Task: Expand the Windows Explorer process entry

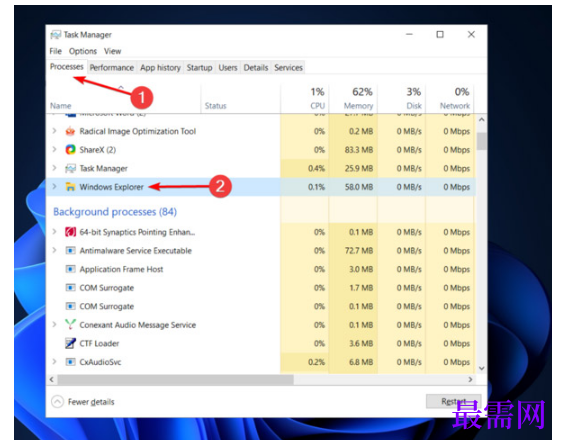Action: 54,186
